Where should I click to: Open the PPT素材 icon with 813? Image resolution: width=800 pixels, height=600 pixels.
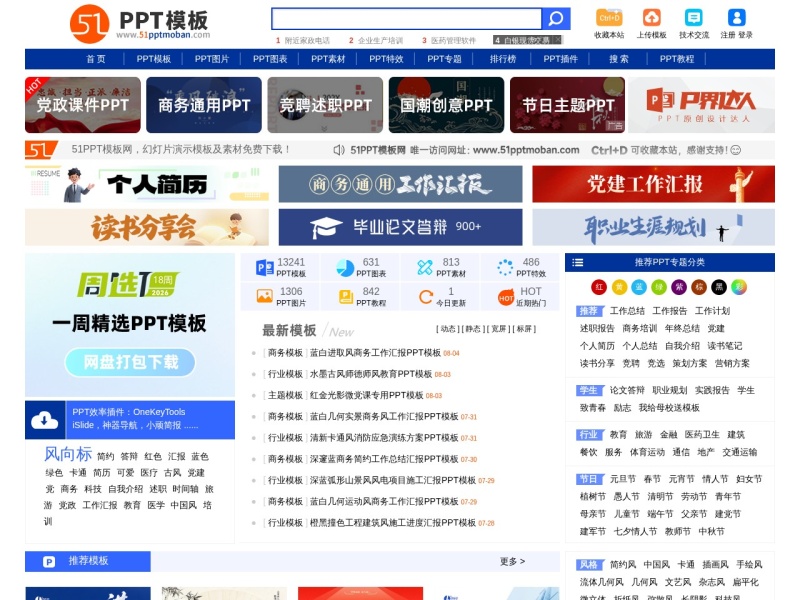pos(424,267)
